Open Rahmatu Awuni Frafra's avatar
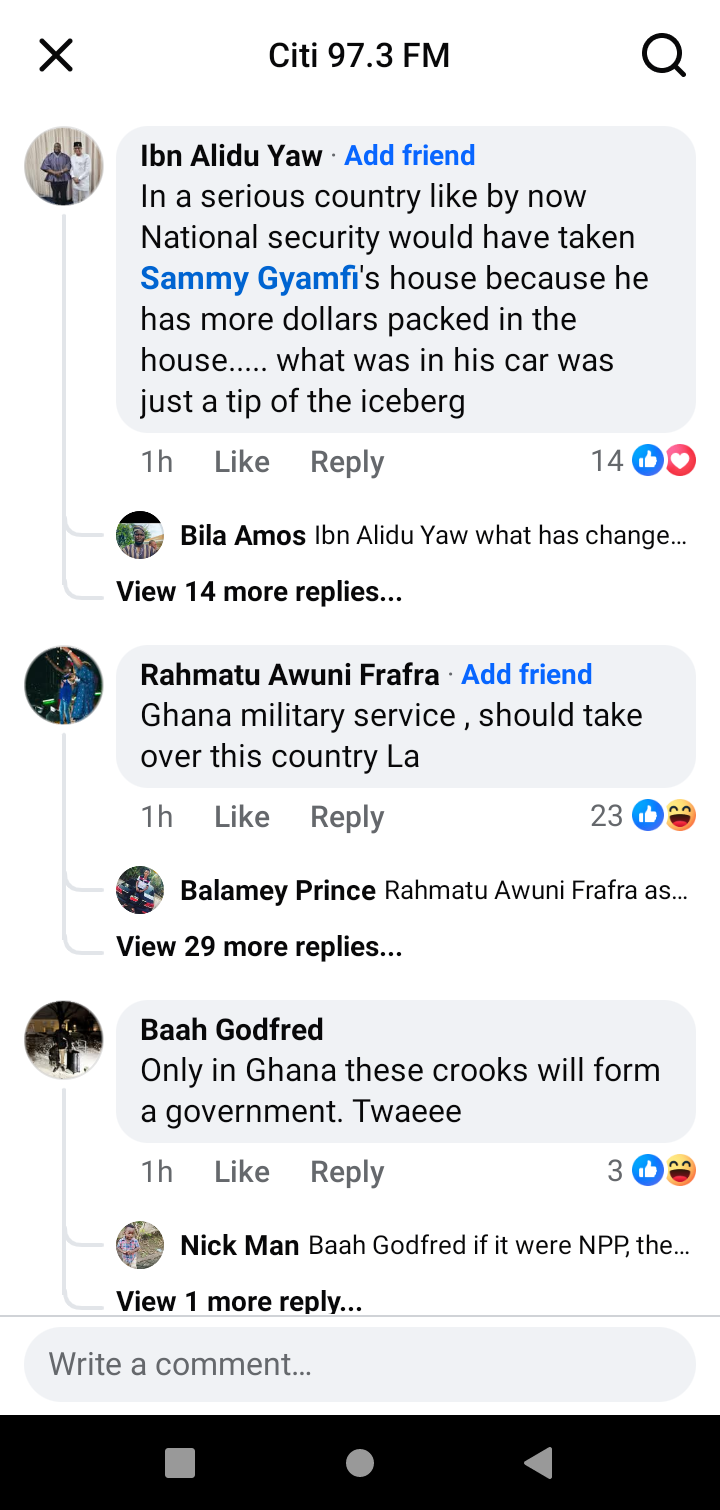 pos(64,685)
